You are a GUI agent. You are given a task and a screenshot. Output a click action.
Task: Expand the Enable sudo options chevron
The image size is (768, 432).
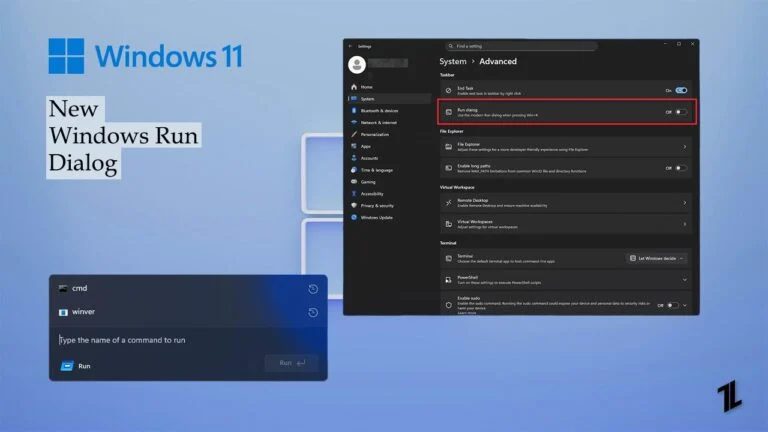685,305
